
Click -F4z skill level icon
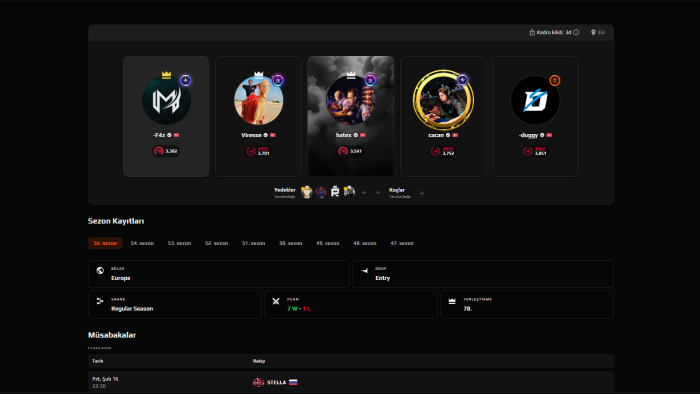(158, 151)
